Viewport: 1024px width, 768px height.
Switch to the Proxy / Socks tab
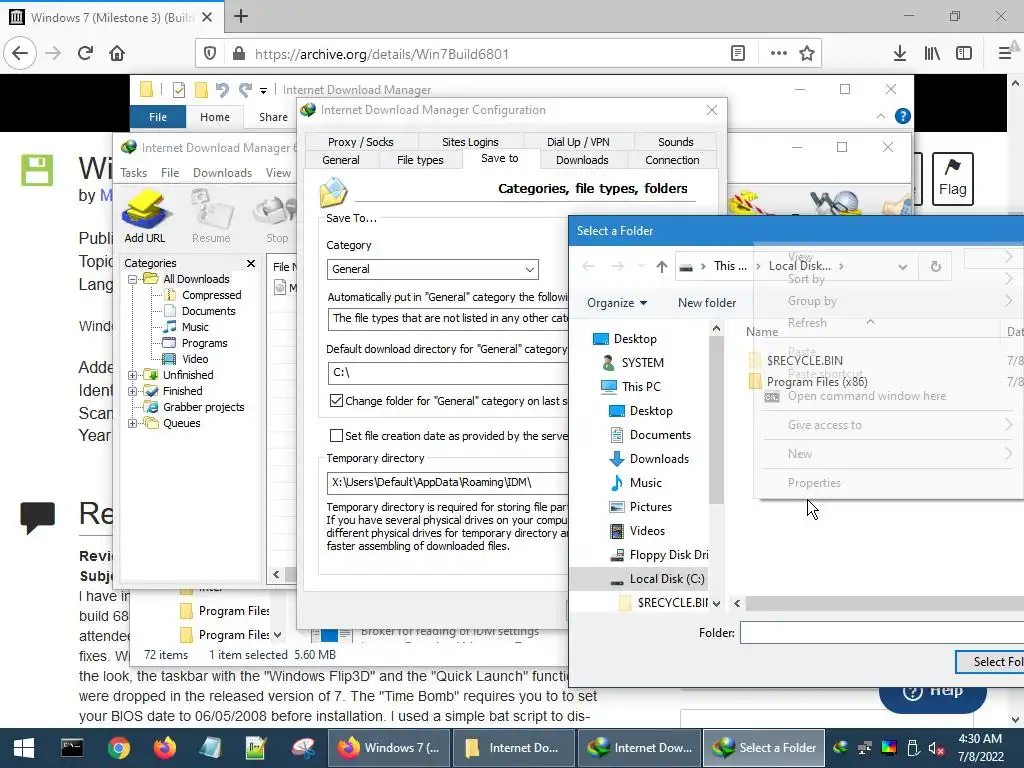(360, 142)
